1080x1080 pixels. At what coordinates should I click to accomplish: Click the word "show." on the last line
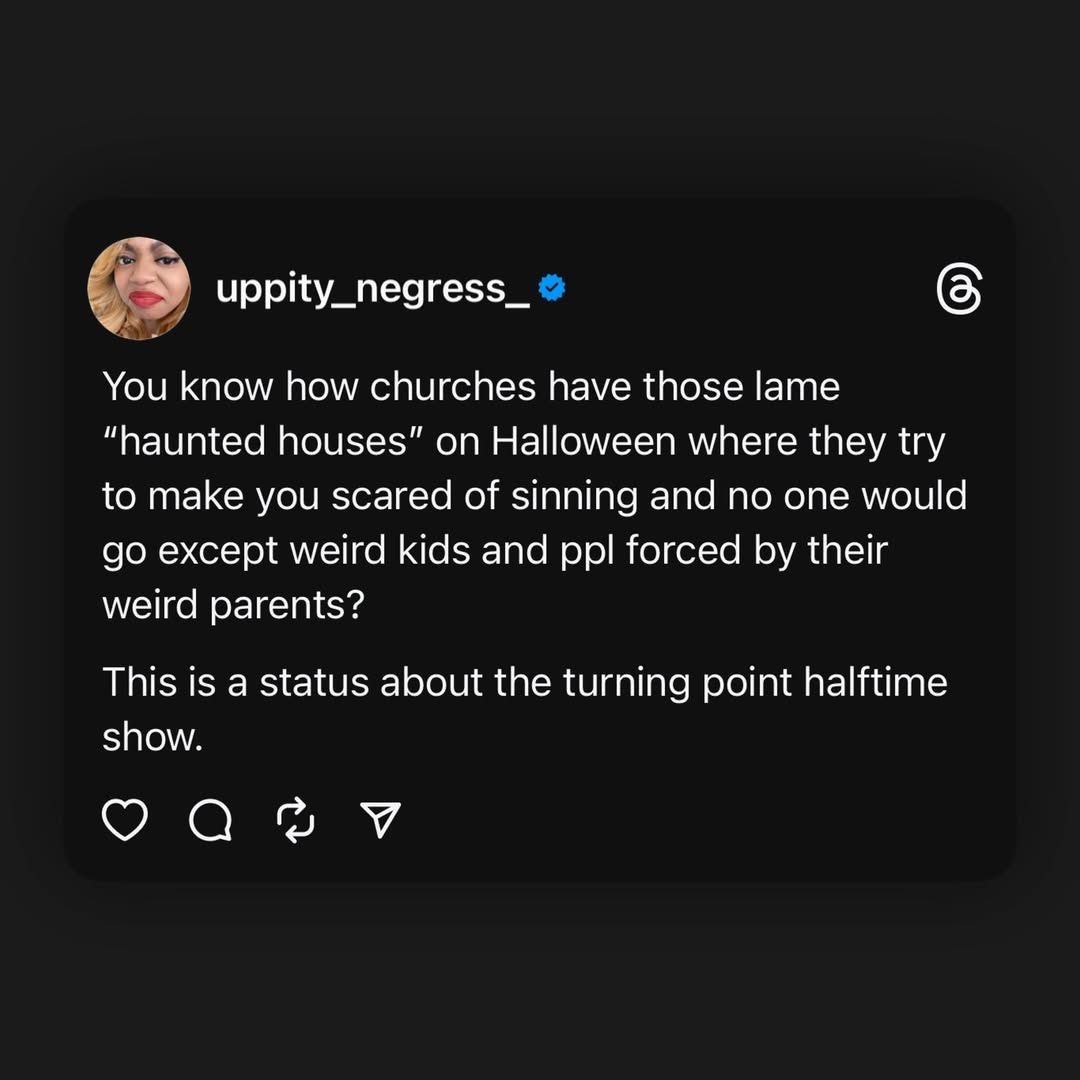pos(153,738)
